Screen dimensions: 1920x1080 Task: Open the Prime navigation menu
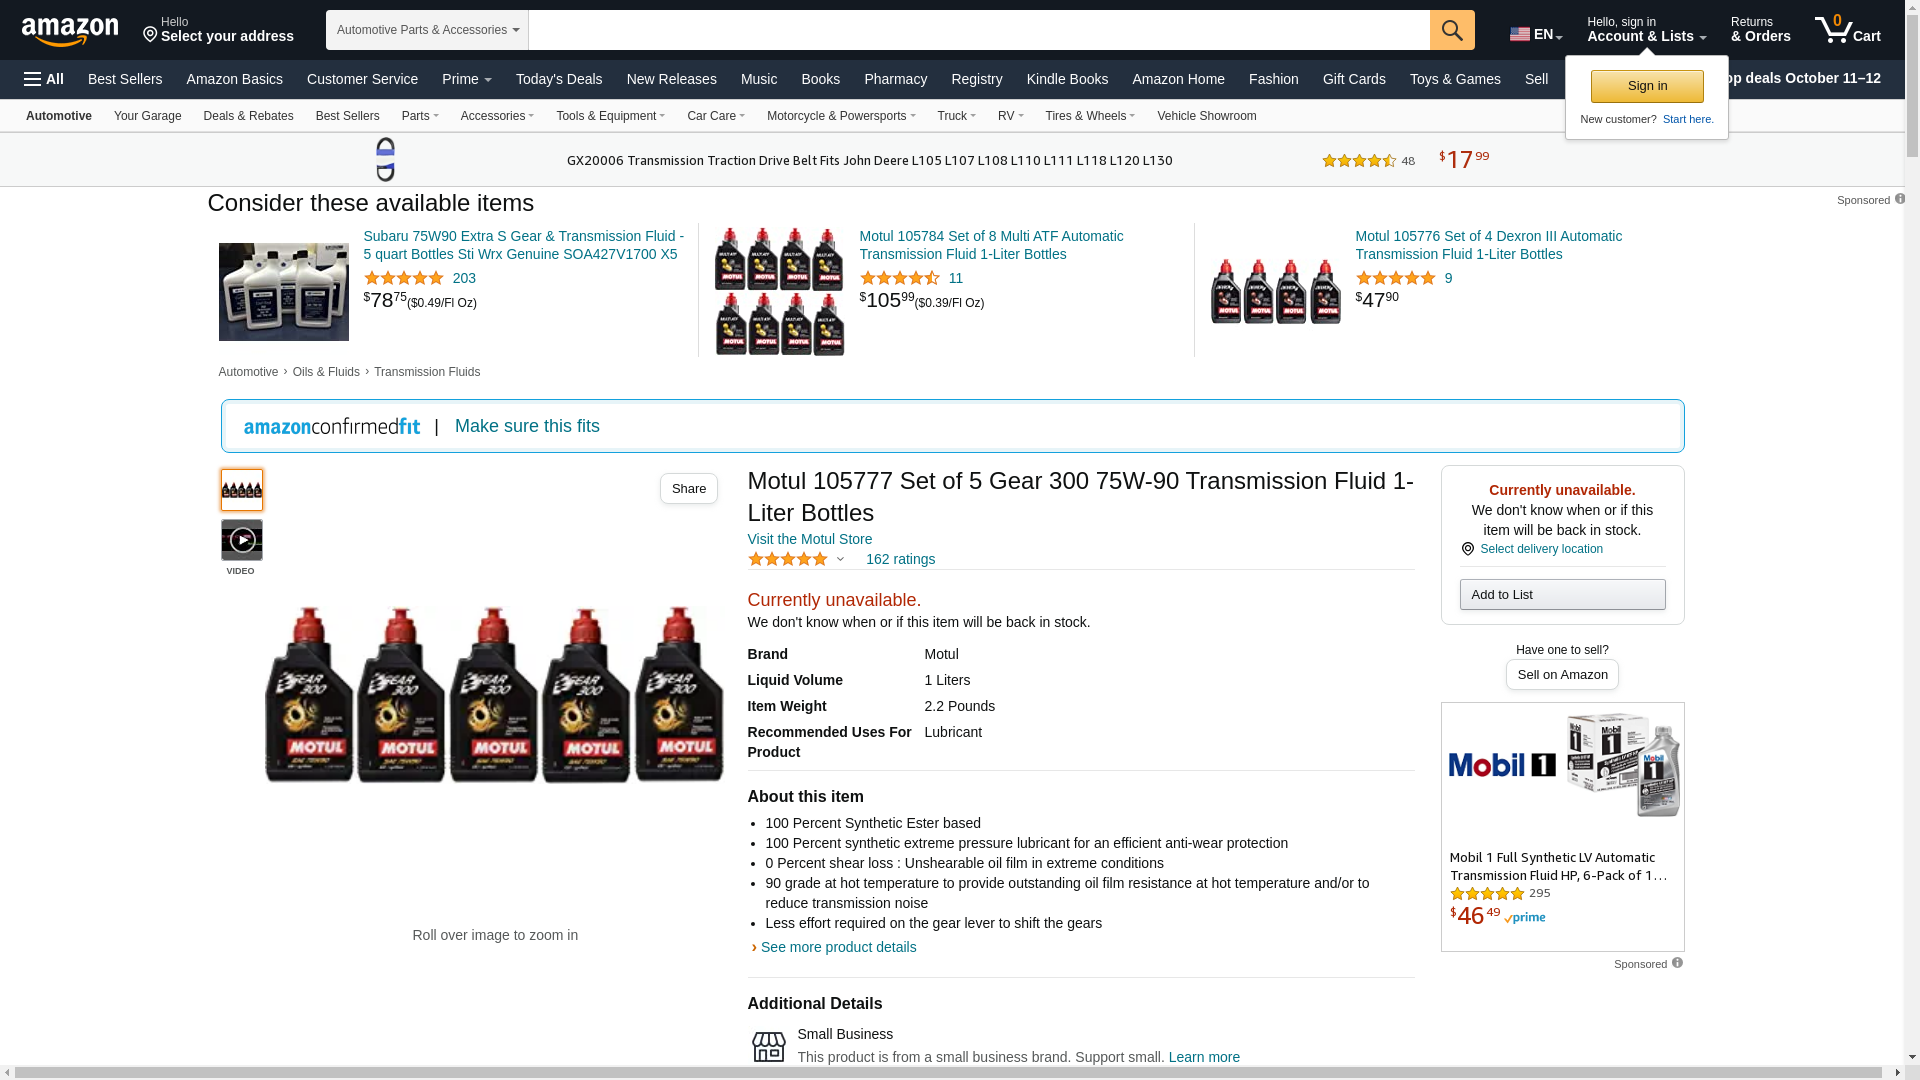coord(467,79)
